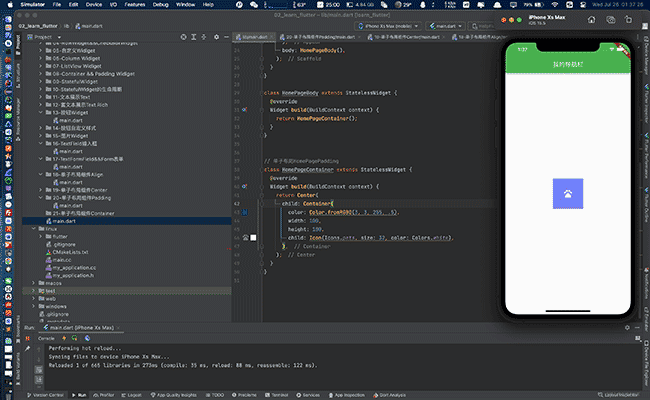
Task: Click the Hot Restart icon in Run panel
Action: (x=74, y=338)
